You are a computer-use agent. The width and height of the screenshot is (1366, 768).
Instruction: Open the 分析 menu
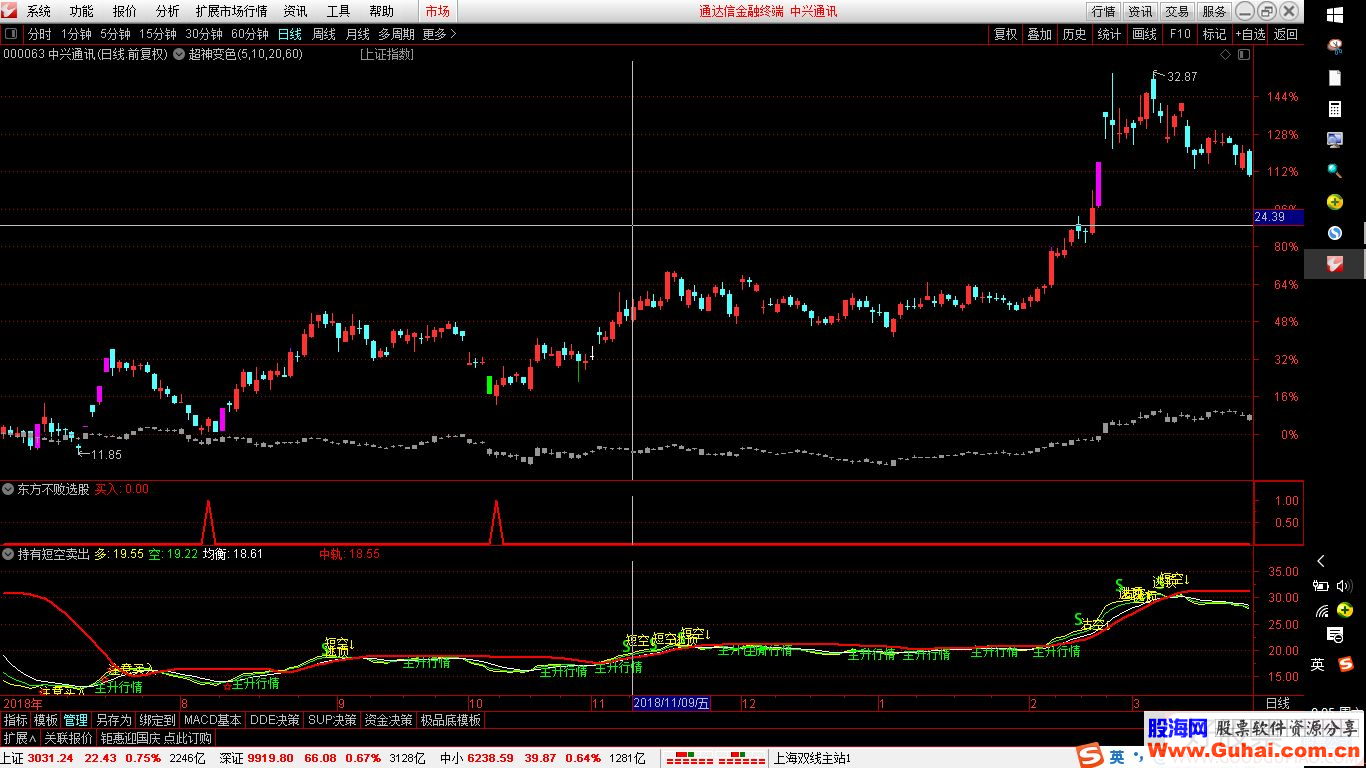tap(168, 11)
